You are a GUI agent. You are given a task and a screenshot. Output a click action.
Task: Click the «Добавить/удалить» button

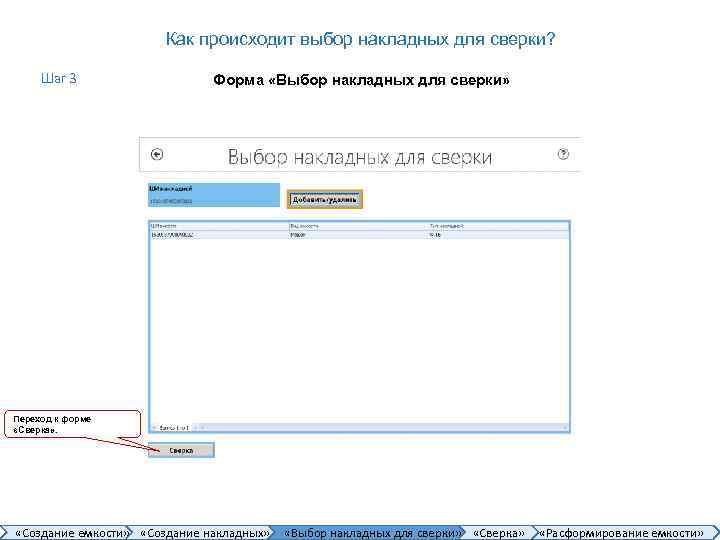pos(325,200)
